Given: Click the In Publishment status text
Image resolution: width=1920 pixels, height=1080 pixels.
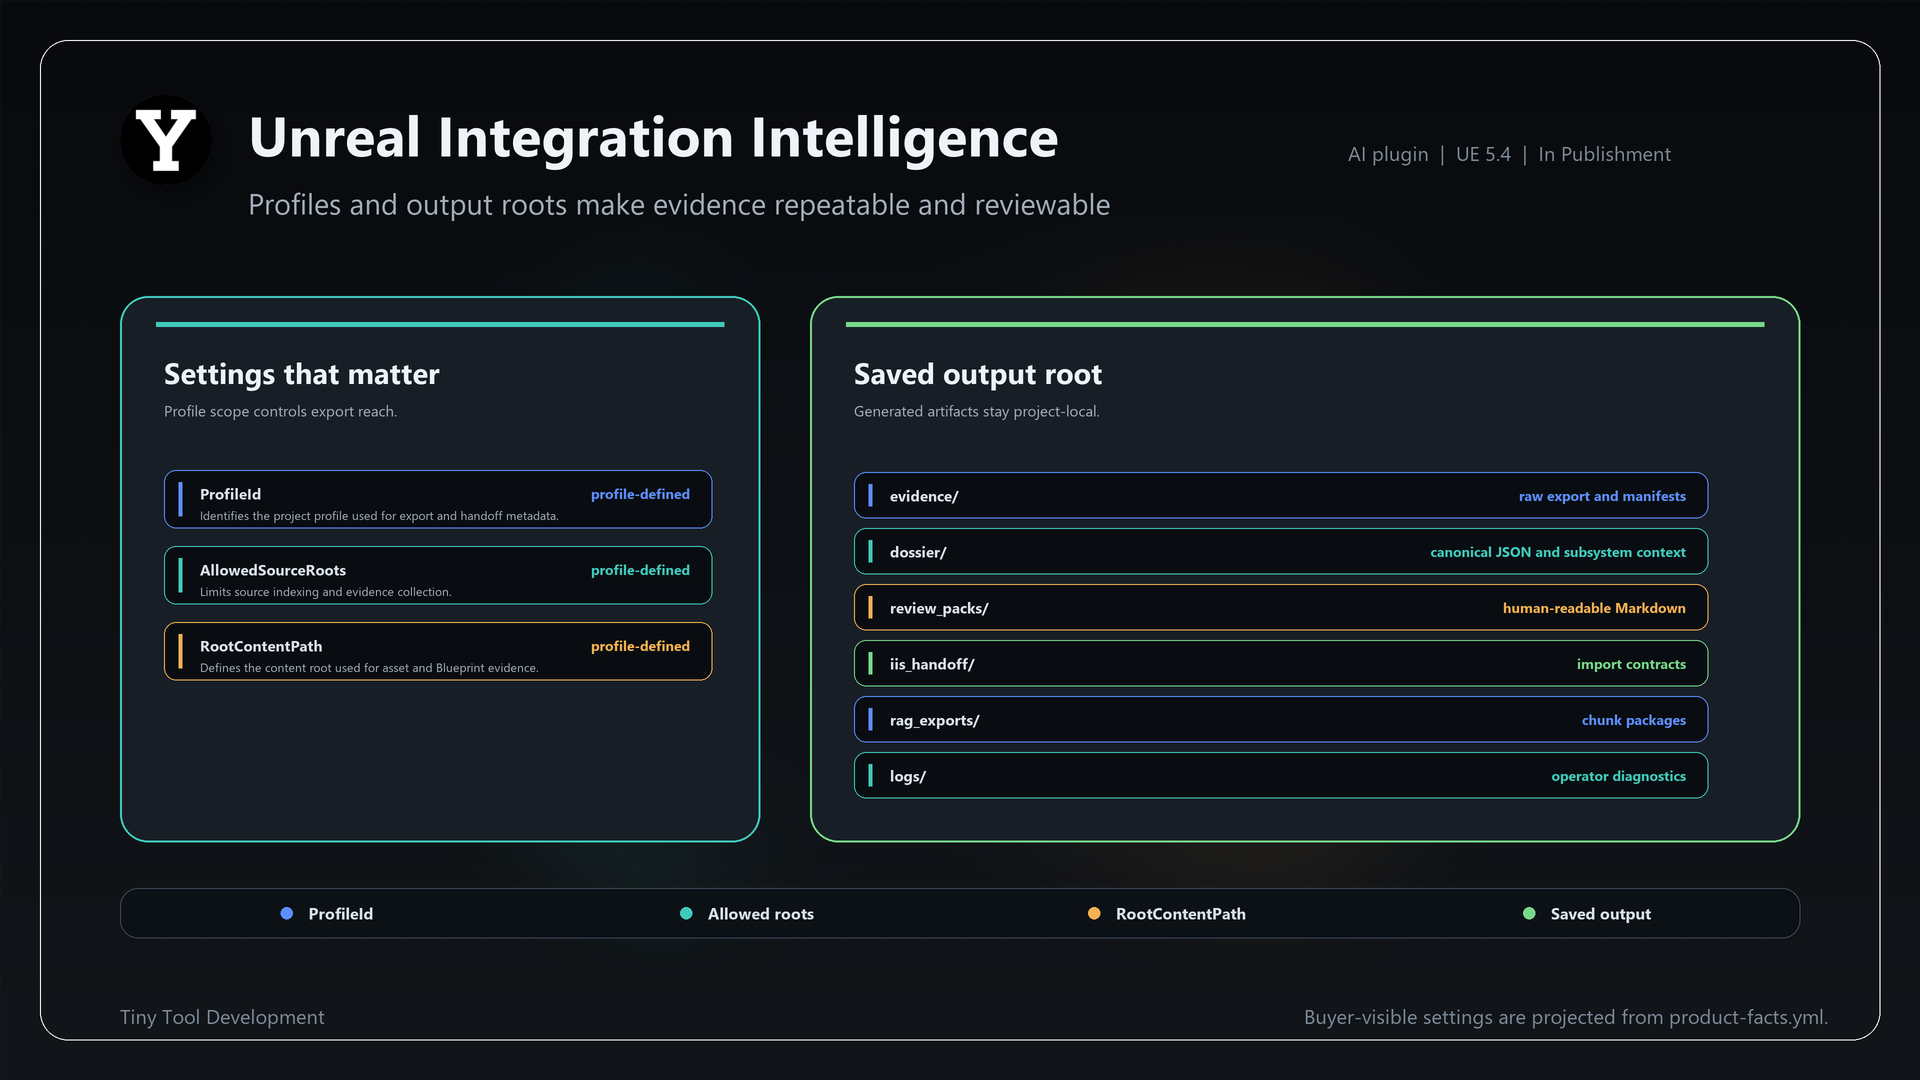Looking at the screenshot, I should [1604, 154].
